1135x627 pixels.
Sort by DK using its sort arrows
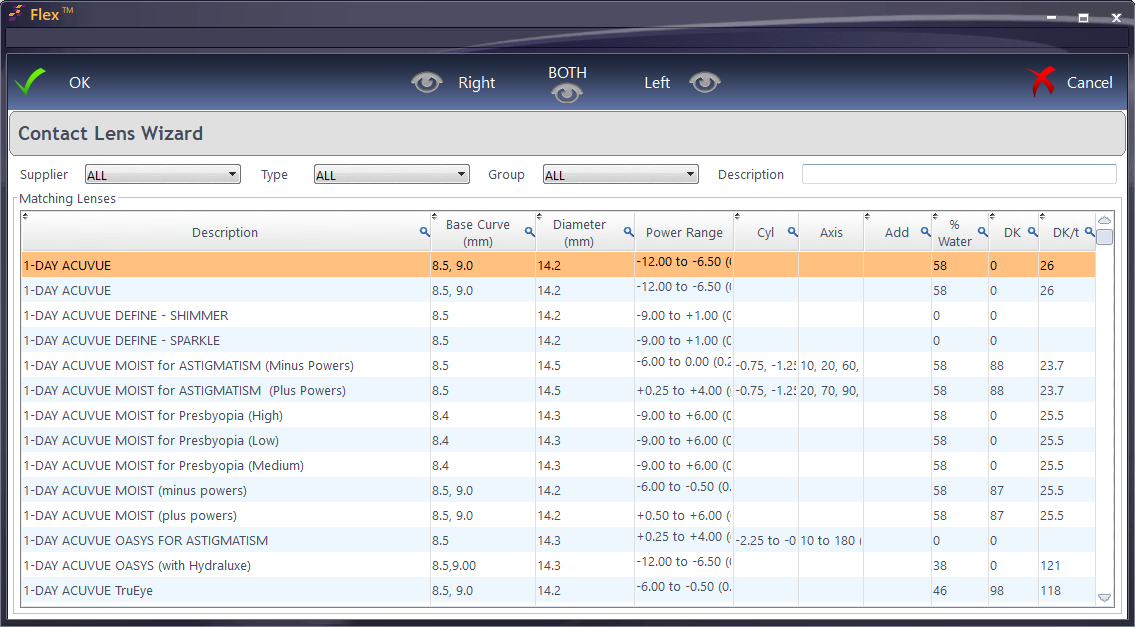992,216
